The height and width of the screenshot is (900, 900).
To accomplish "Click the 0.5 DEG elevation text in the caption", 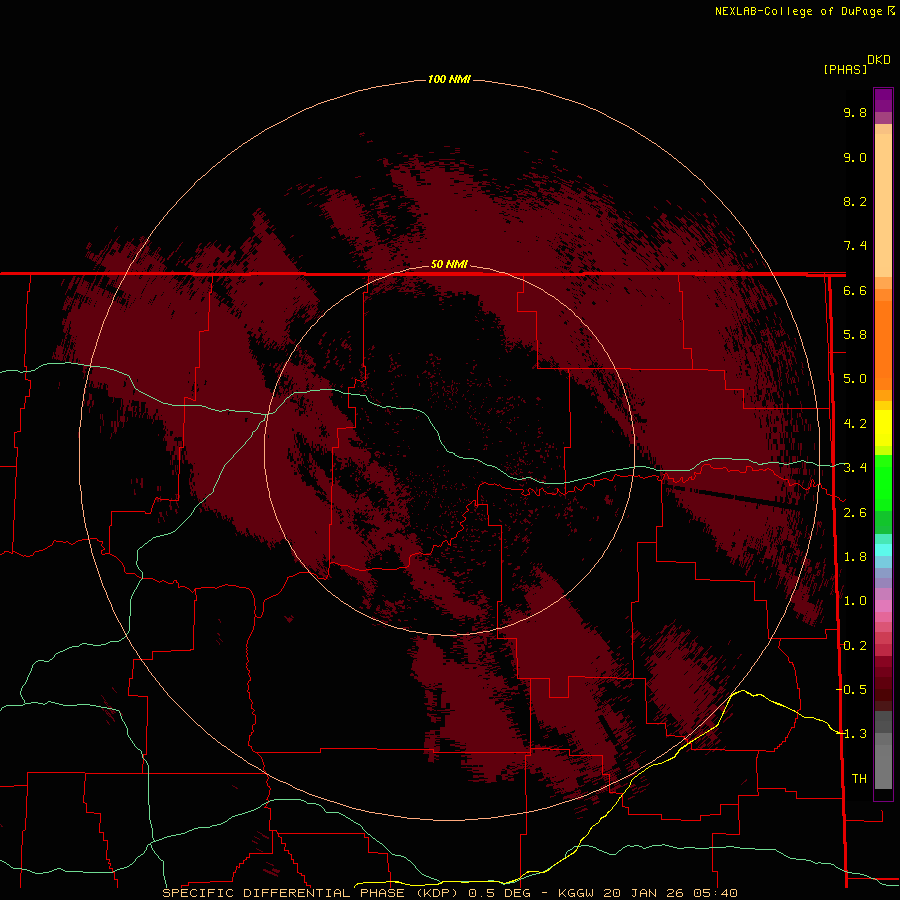I will pos(501,893).
